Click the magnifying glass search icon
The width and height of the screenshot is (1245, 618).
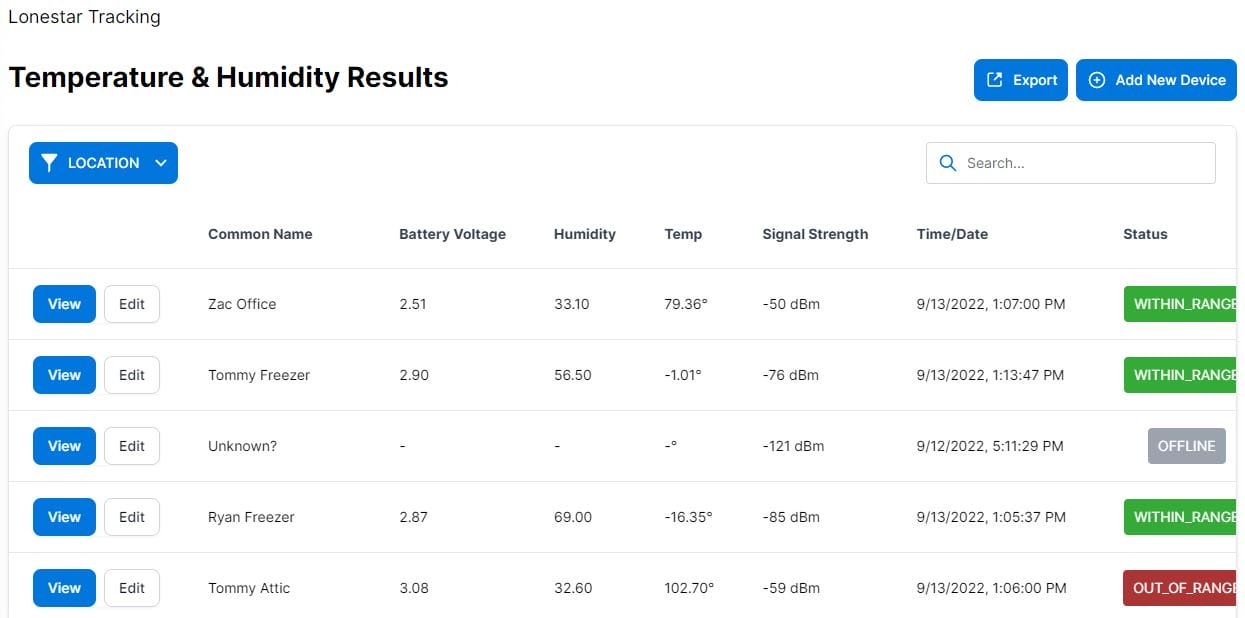(x=947, y=163)
